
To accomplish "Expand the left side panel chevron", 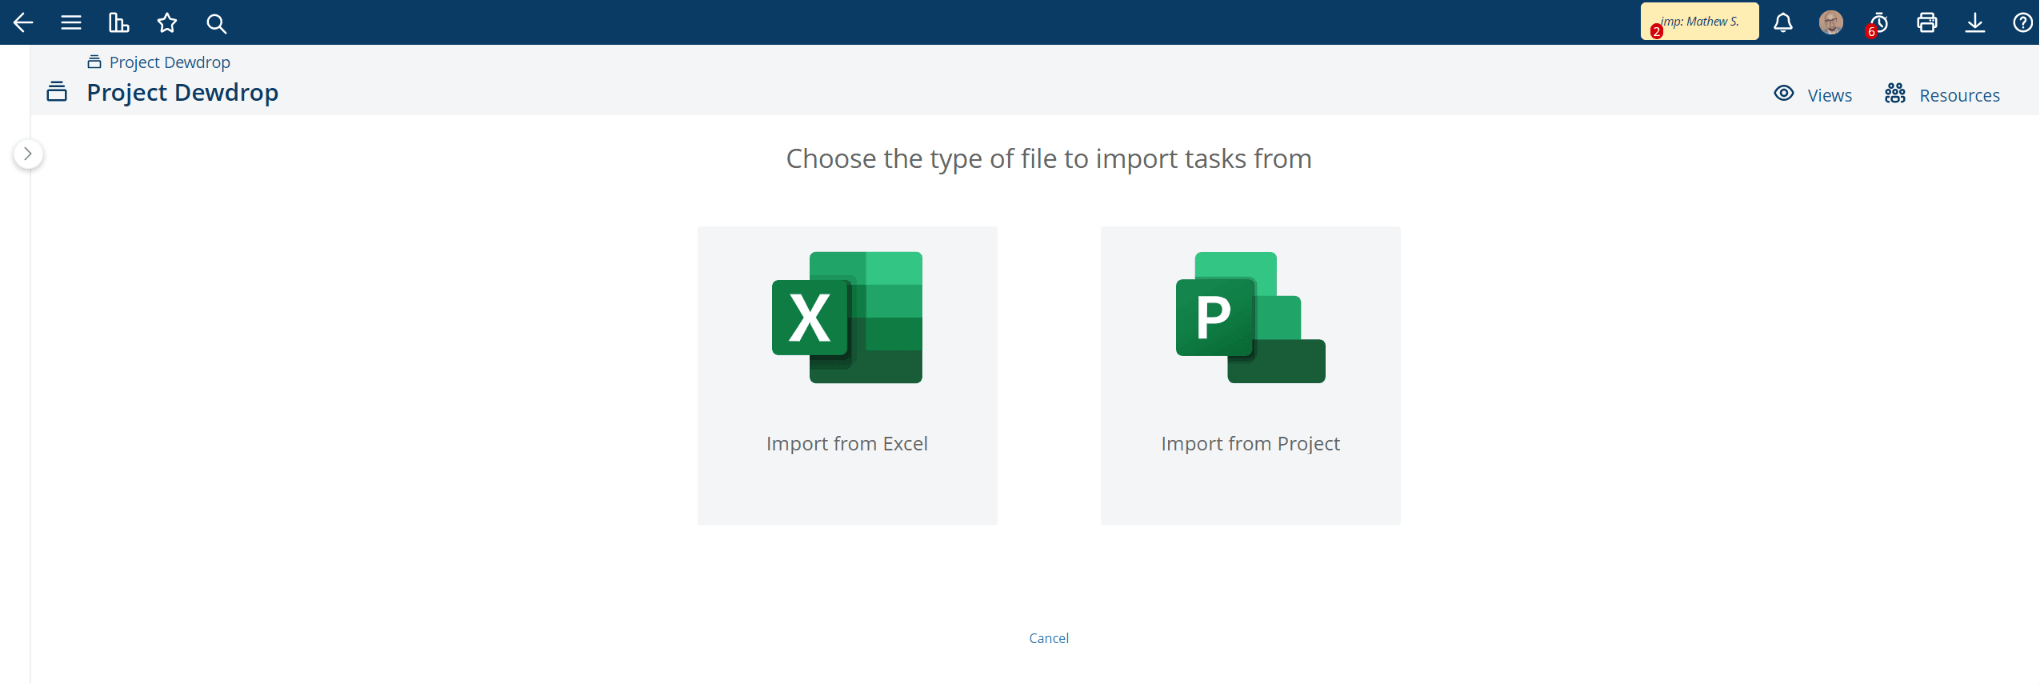I will [28, 154].
